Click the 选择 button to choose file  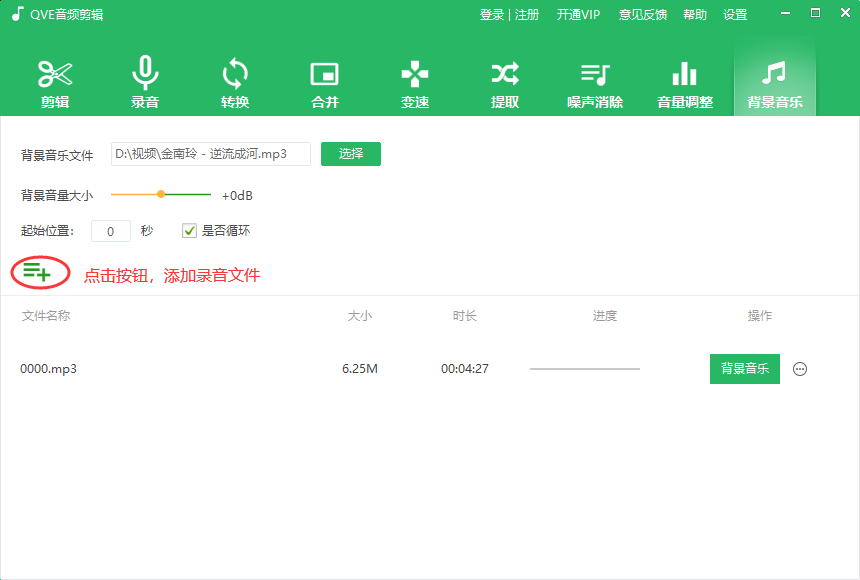click(351, 154)
